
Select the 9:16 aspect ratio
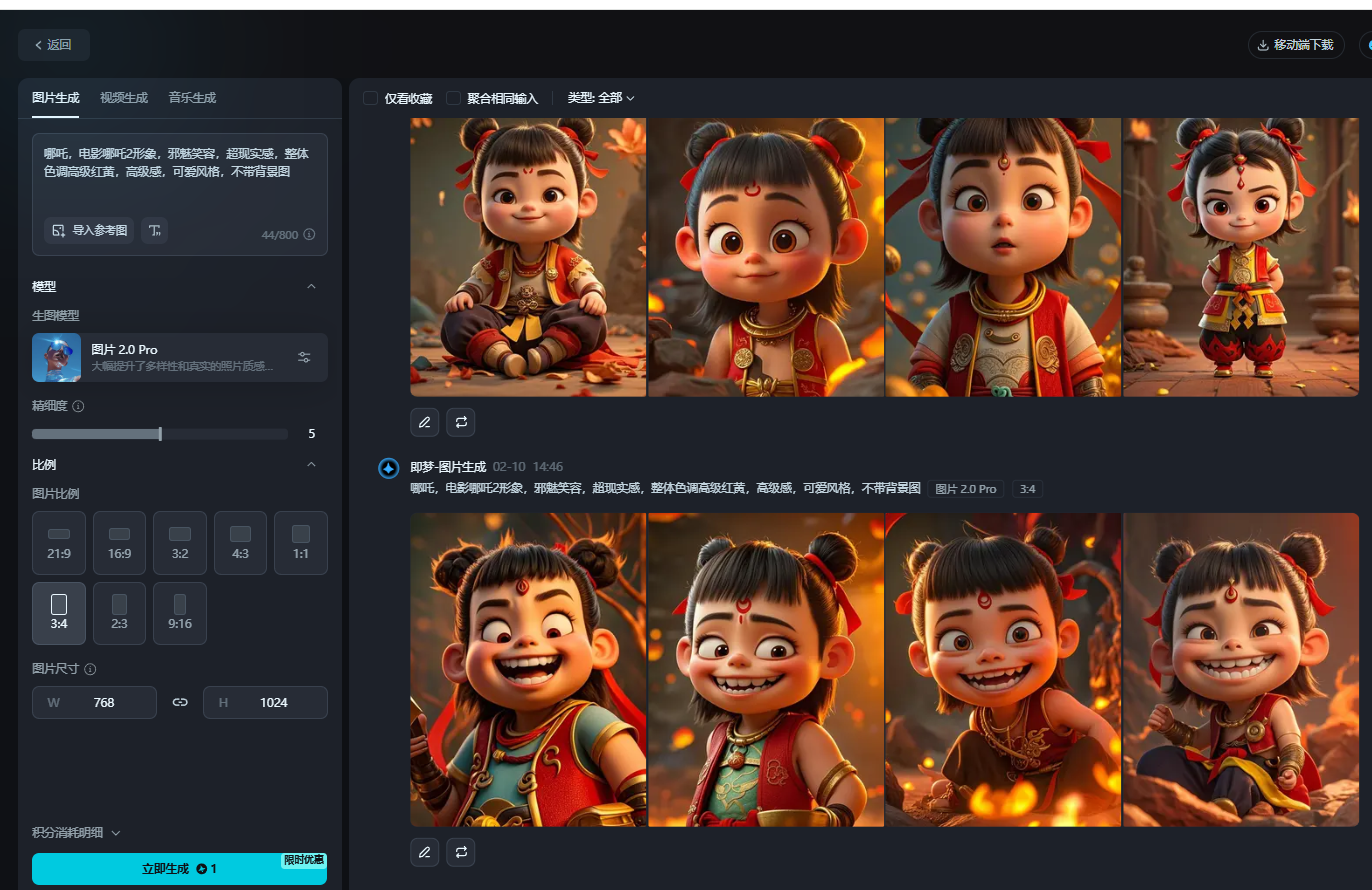click(180, 613)
